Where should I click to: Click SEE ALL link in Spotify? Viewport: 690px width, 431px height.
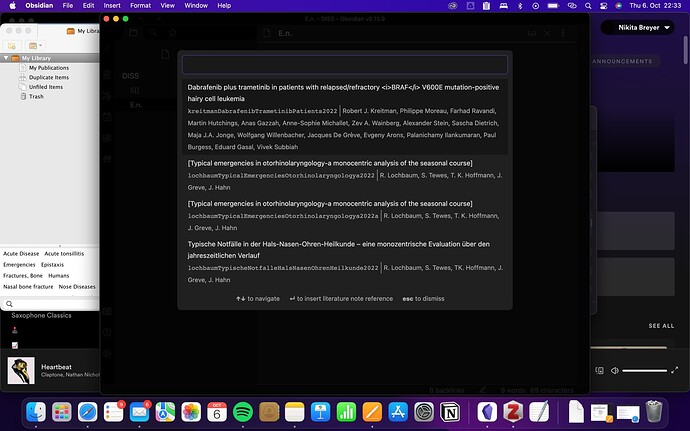[x=661, y=326]
